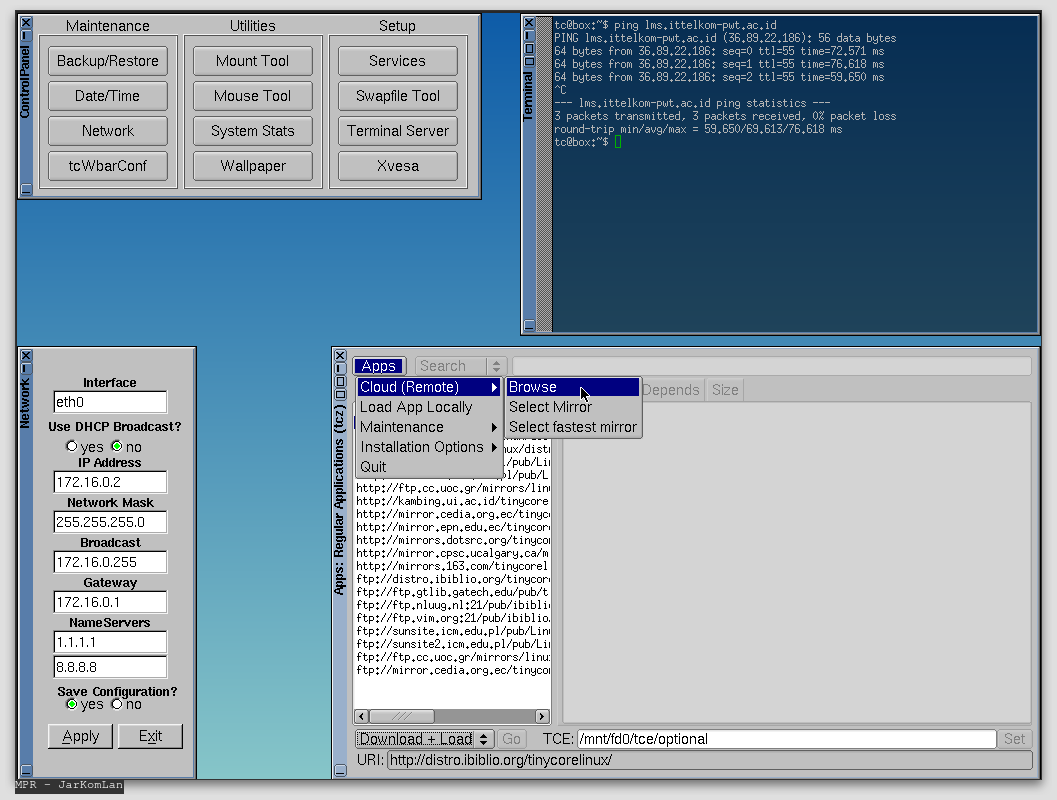Image resolution: width=1057 pixels, height=800 pixels.
Task: Choose no for Save Configuration
Action: (x=117, y=704)
